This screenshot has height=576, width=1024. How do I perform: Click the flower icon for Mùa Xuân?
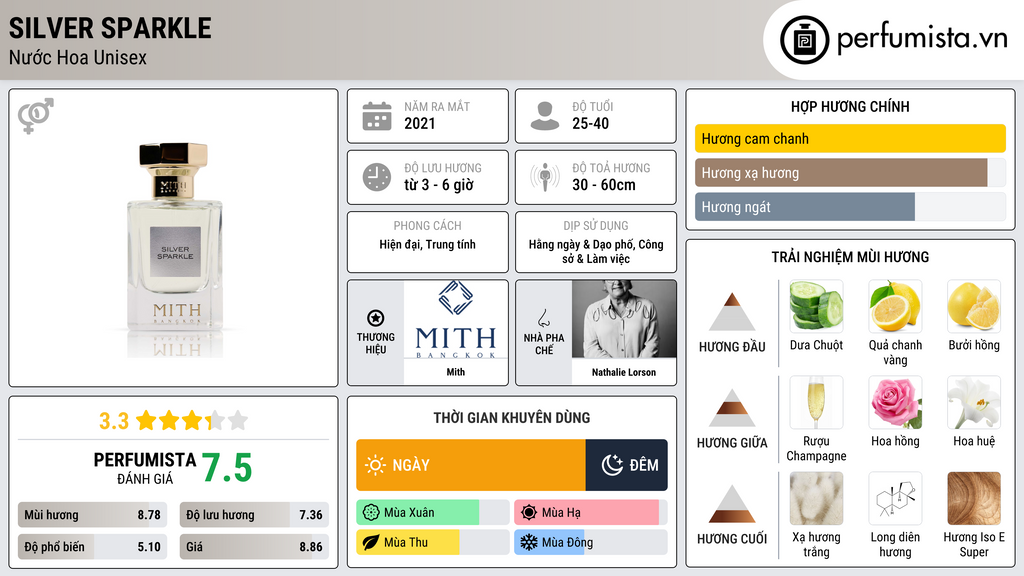pos(370,513)
